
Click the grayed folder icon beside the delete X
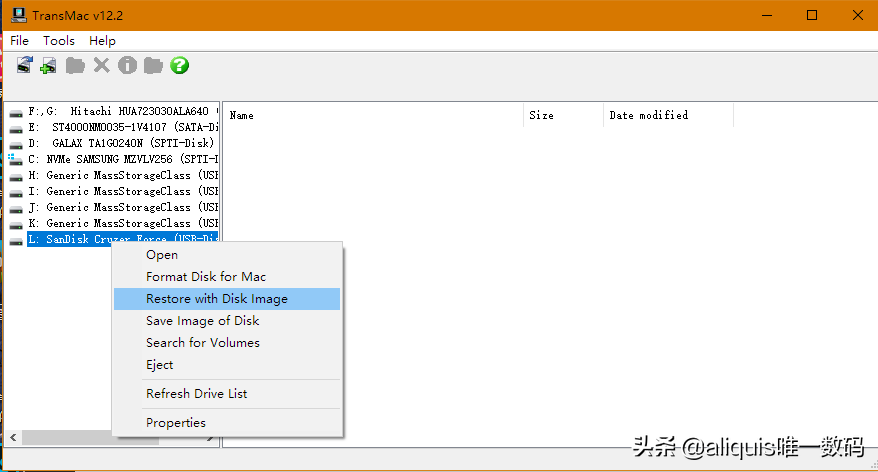(75, 66)
